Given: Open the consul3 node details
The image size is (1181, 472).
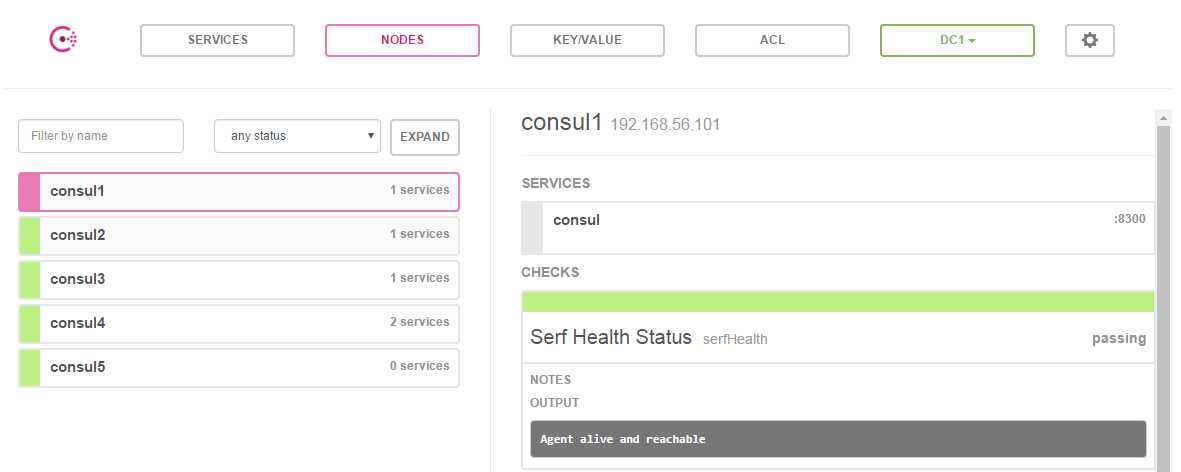Looking at the screenshot, I should click(x=239, y=279).
